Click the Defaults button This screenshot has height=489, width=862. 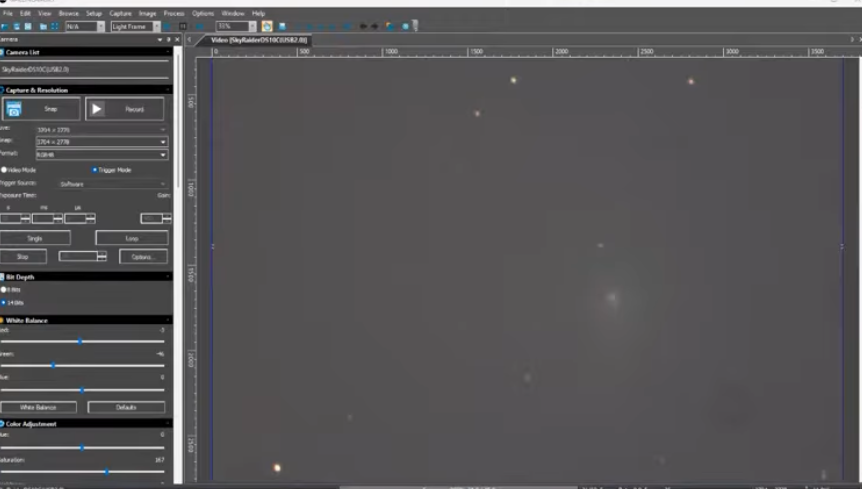126,407
